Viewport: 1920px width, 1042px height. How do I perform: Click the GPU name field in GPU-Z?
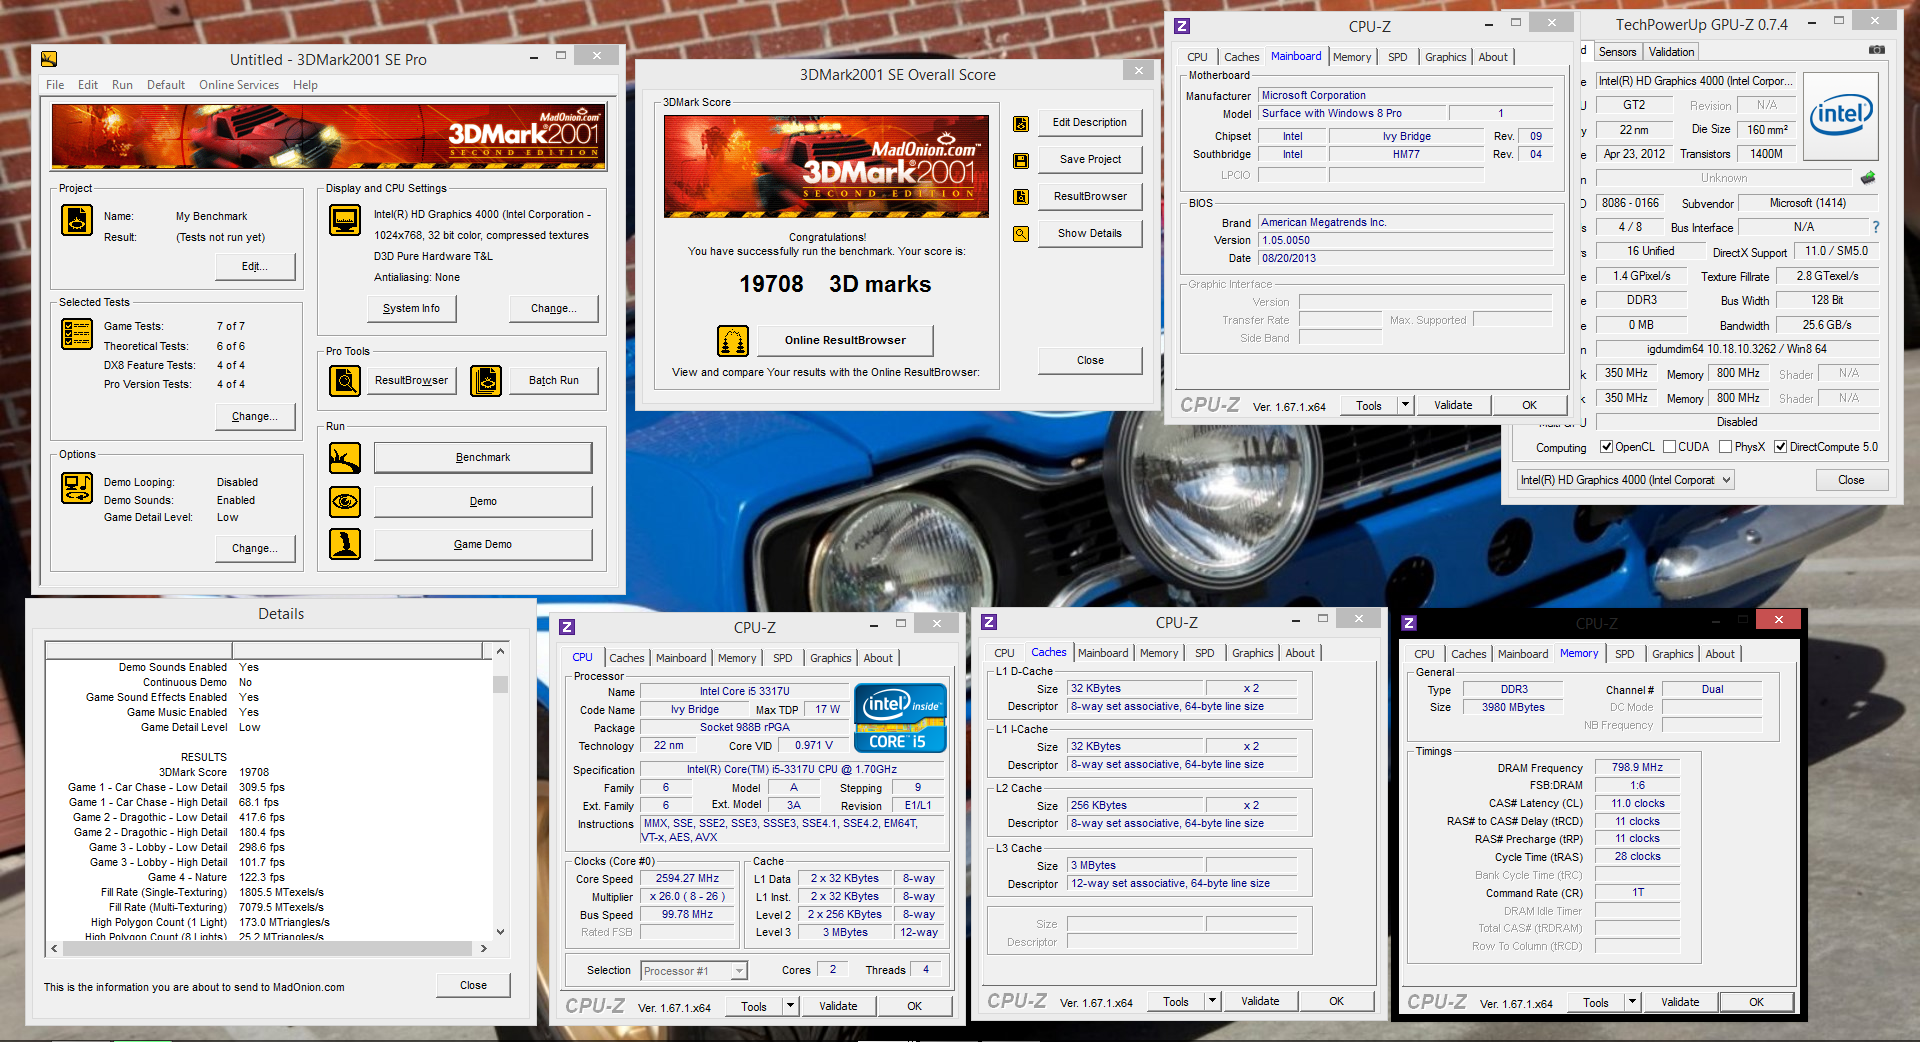[x=1696, y=81]
